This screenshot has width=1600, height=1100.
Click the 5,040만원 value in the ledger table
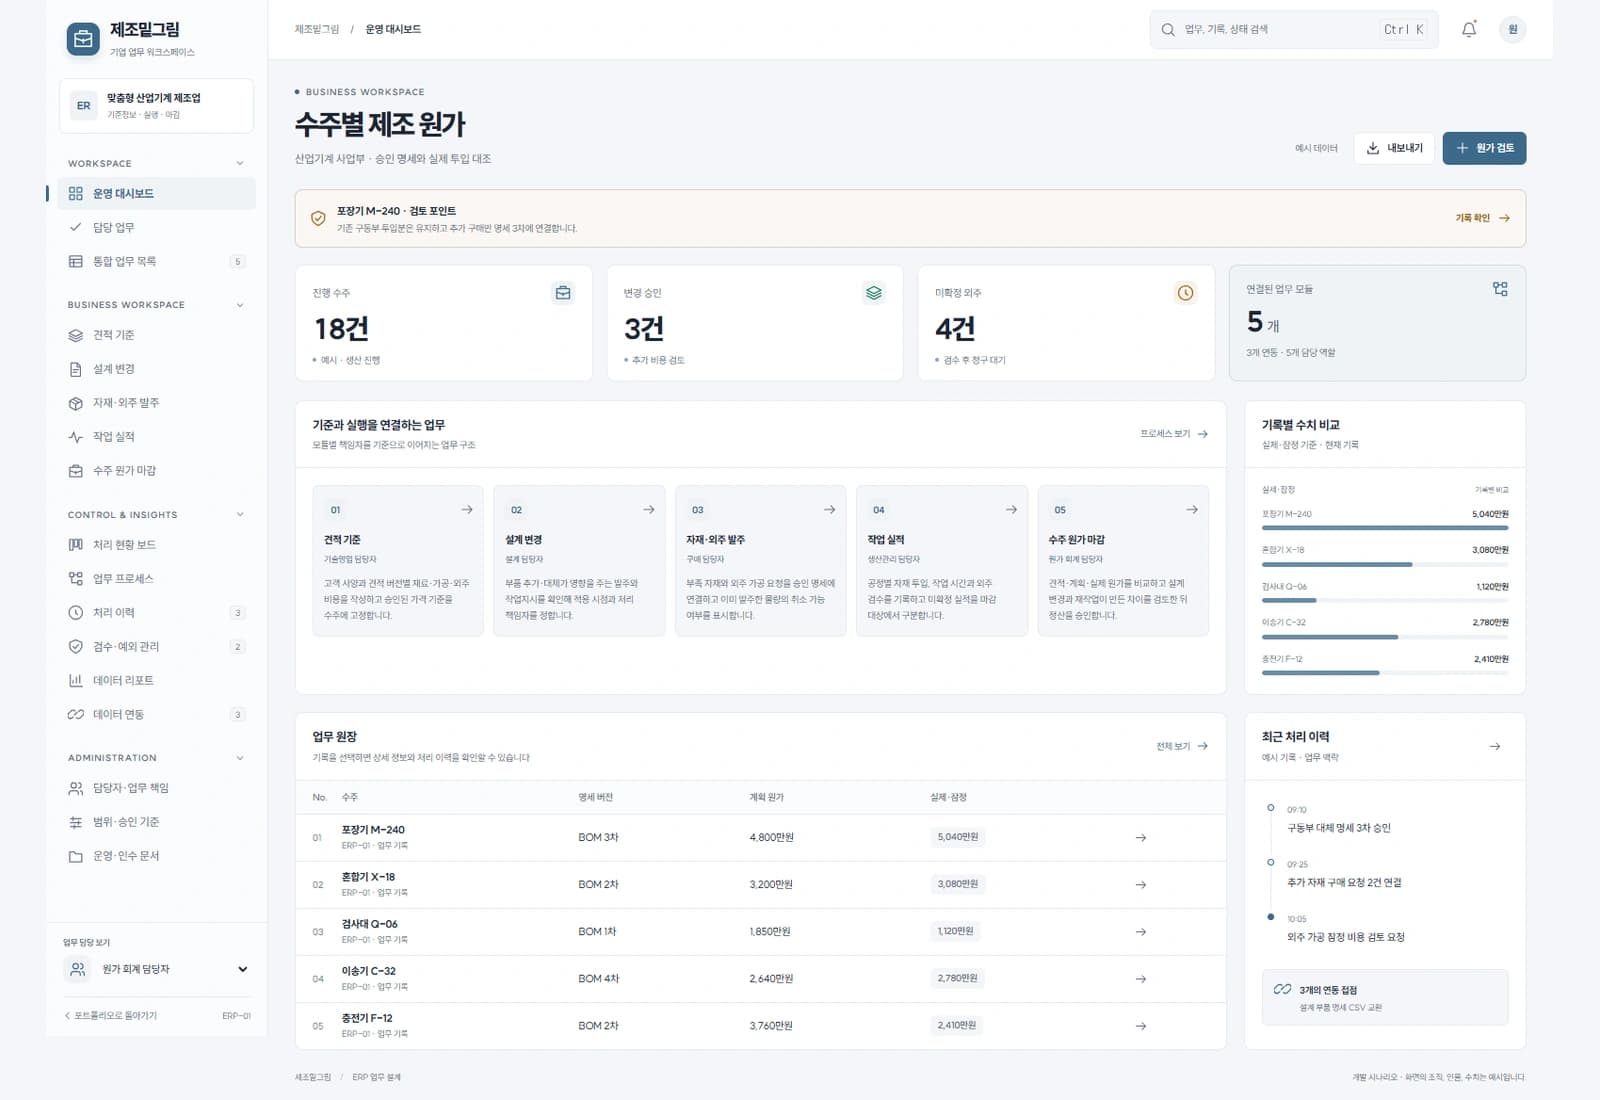point(958,837)
